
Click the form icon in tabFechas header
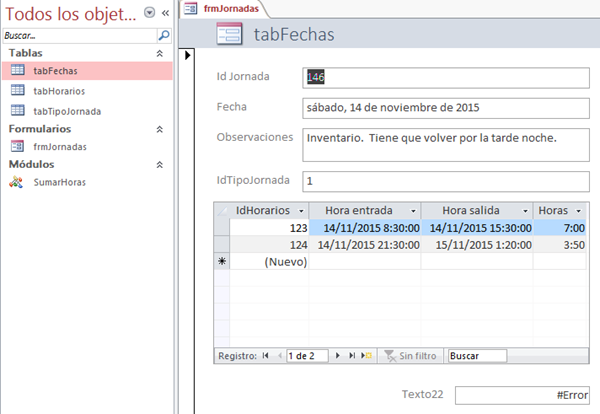(x=229, y=34)
